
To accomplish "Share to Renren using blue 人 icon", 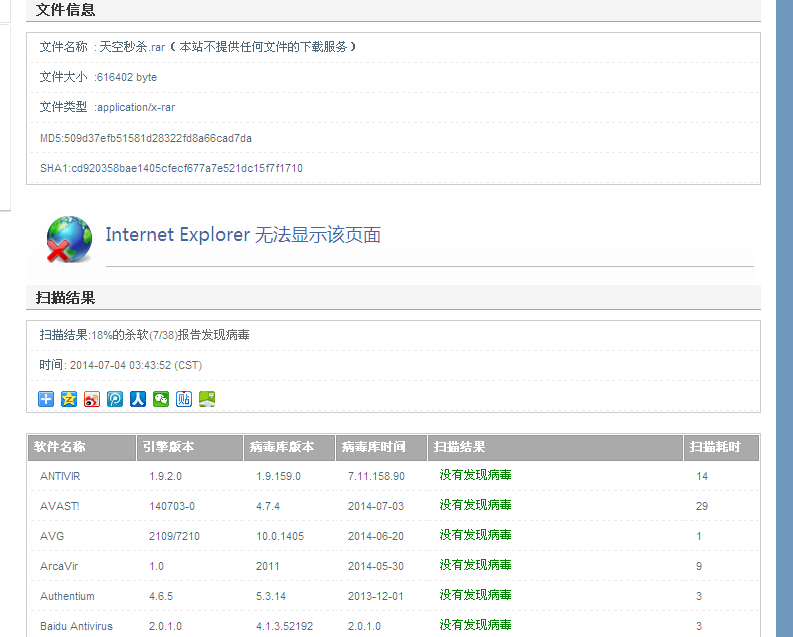I will coord(138,399).
